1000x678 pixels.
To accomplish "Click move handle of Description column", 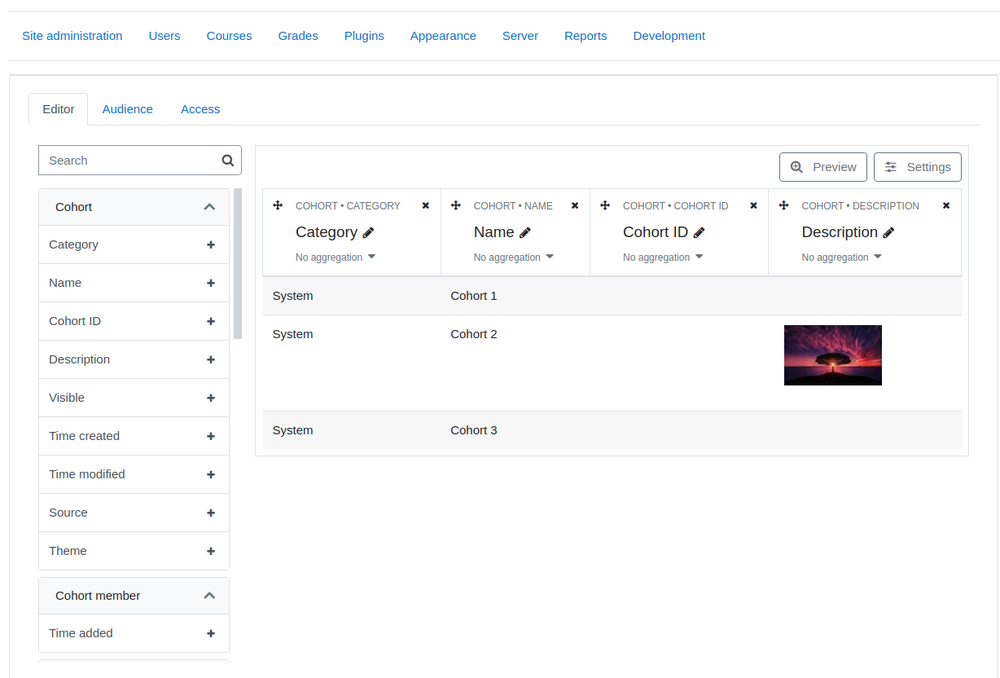I will (x=784, y=205).
